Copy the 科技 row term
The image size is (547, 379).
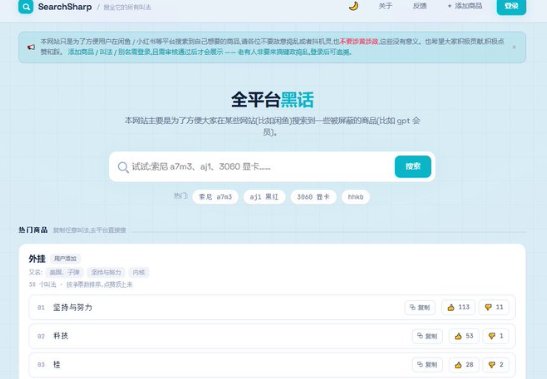(x=427, y=336)
